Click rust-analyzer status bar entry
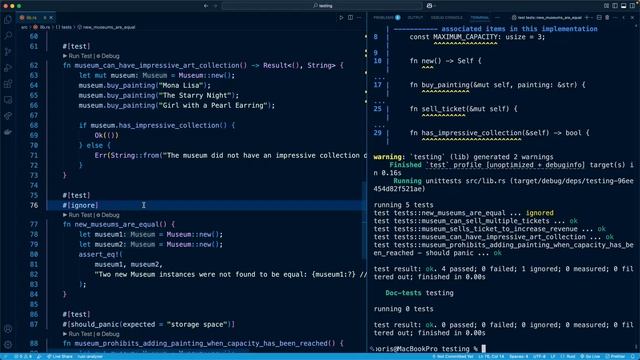 [90, 356]
